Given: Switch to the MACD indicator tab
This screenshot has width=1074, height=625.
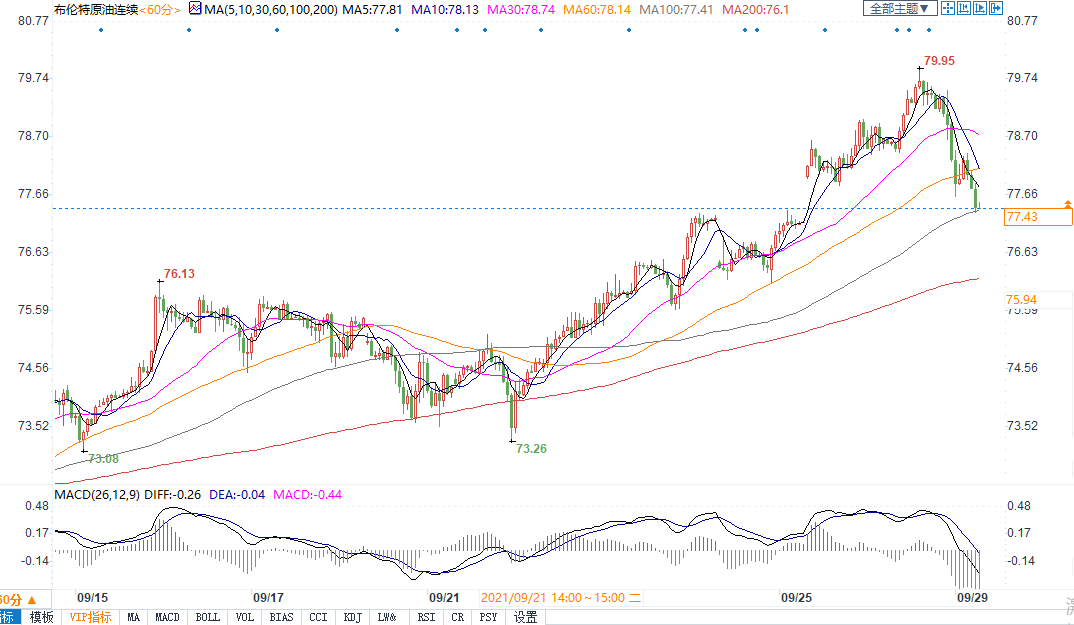Looking at the screenshot, I should 167,617.
